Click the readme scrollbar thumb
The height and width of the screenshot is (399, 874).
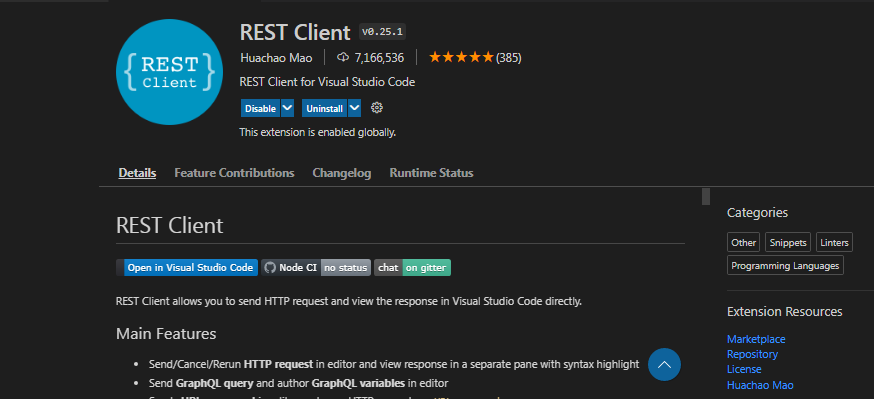706,197
